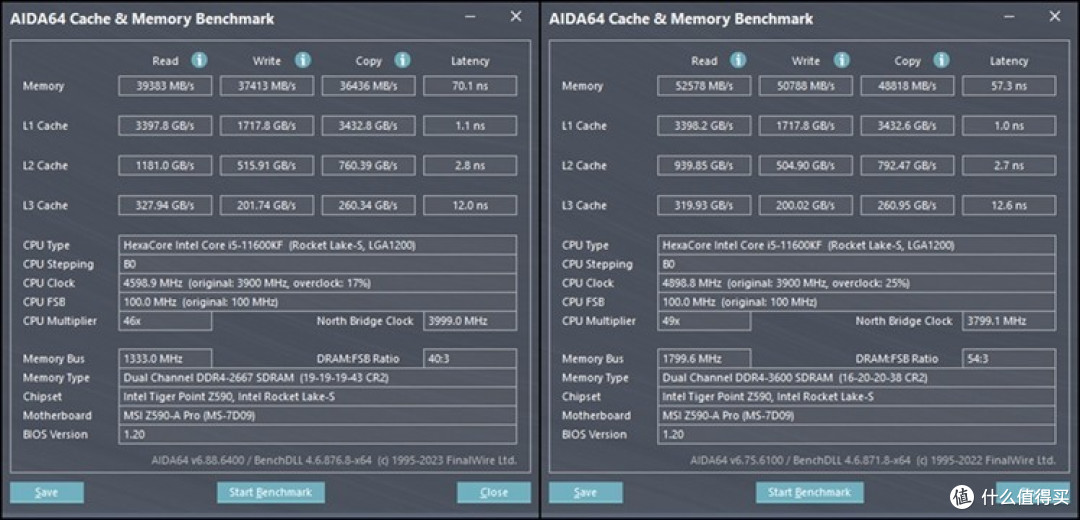
Task: Click L2 write value 504.90 GB/s
Action: [x=805, y=166]
